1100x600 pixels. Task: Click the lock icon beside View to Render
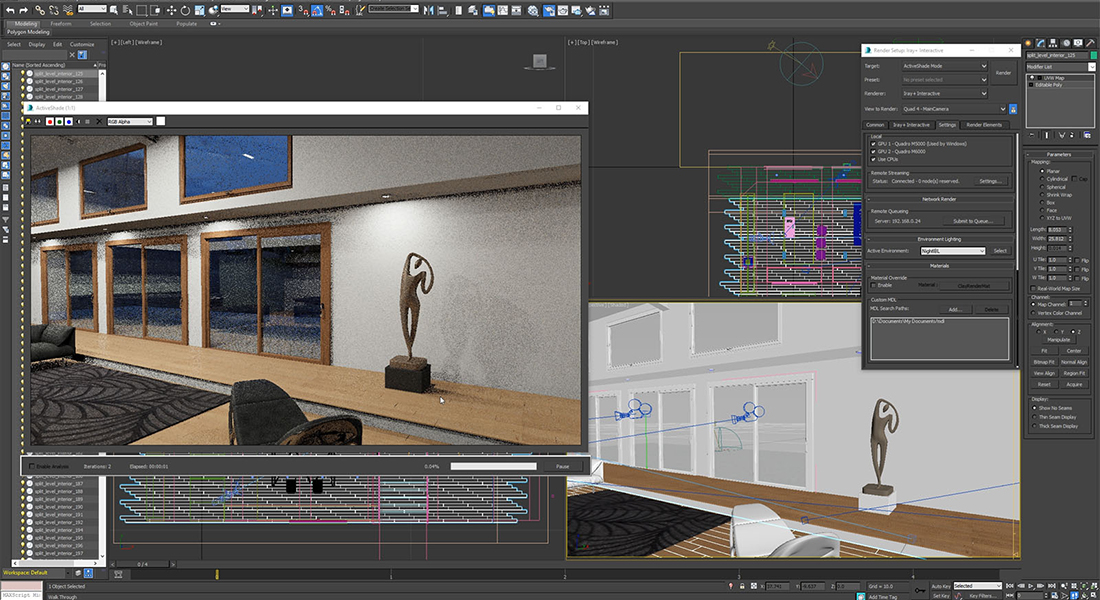[1013, 109]
